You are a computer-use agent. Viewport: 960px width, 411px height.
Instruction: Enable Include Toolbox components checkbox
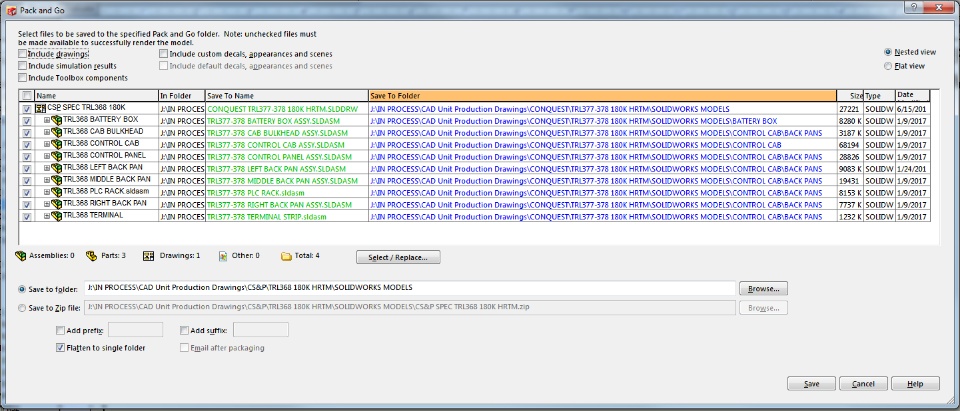23,78
